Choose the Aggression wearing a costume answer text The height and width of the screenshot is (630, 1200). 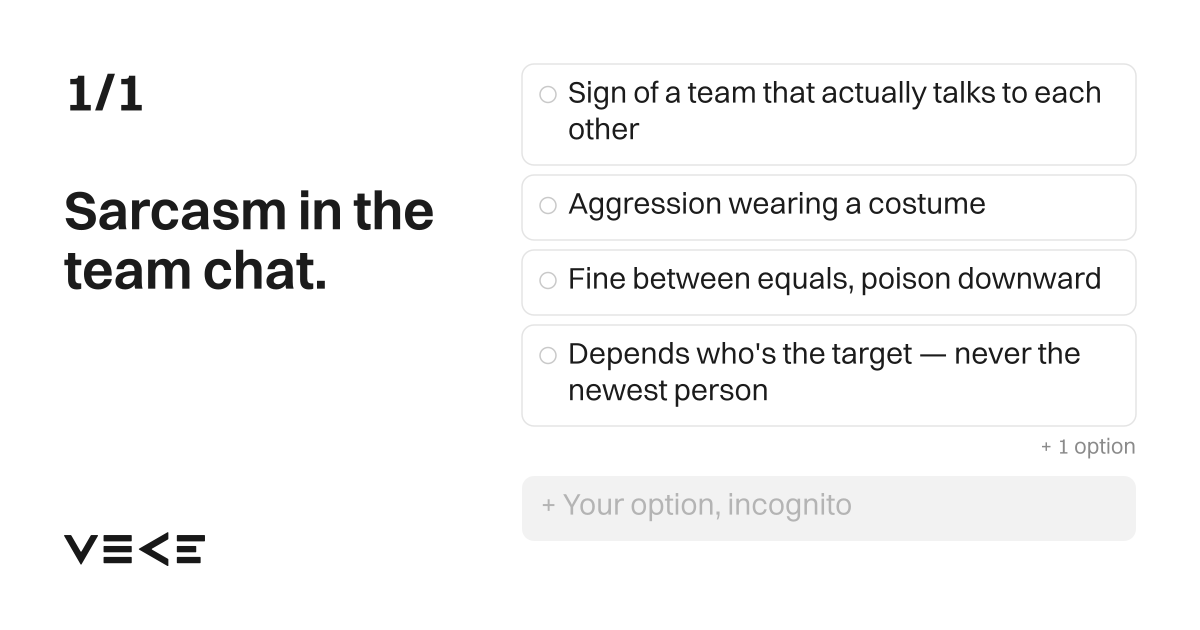(776, 204)
